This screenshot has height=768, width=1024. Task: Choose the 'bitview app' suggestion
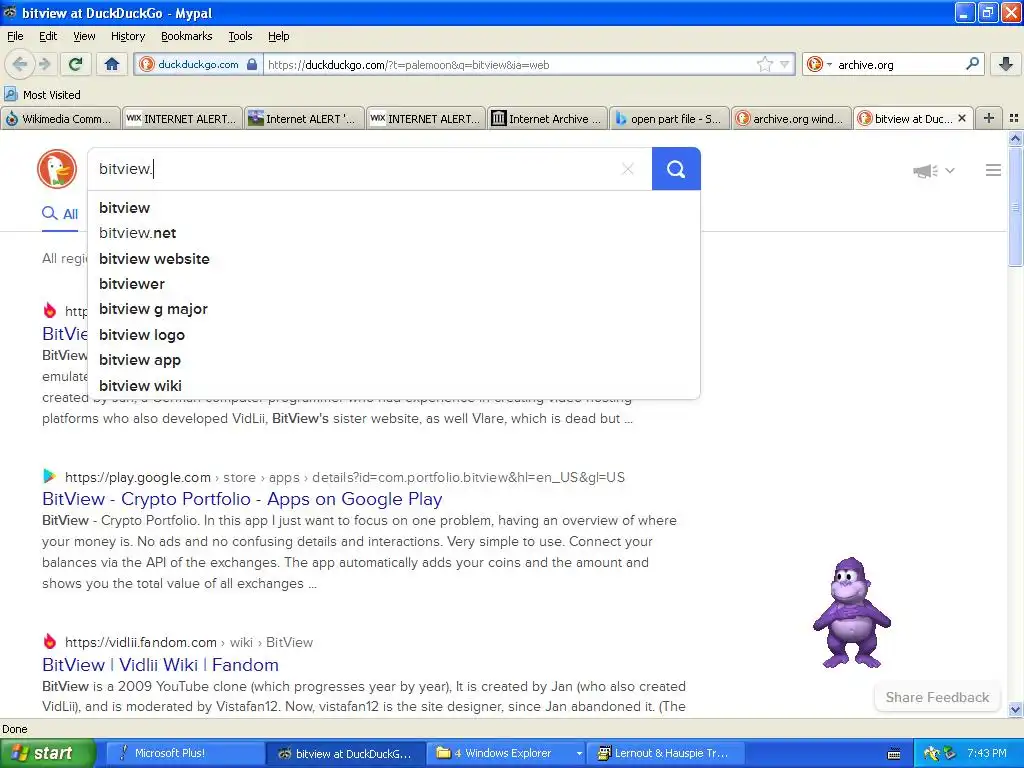pyautogui.click(x=394, y=360)
